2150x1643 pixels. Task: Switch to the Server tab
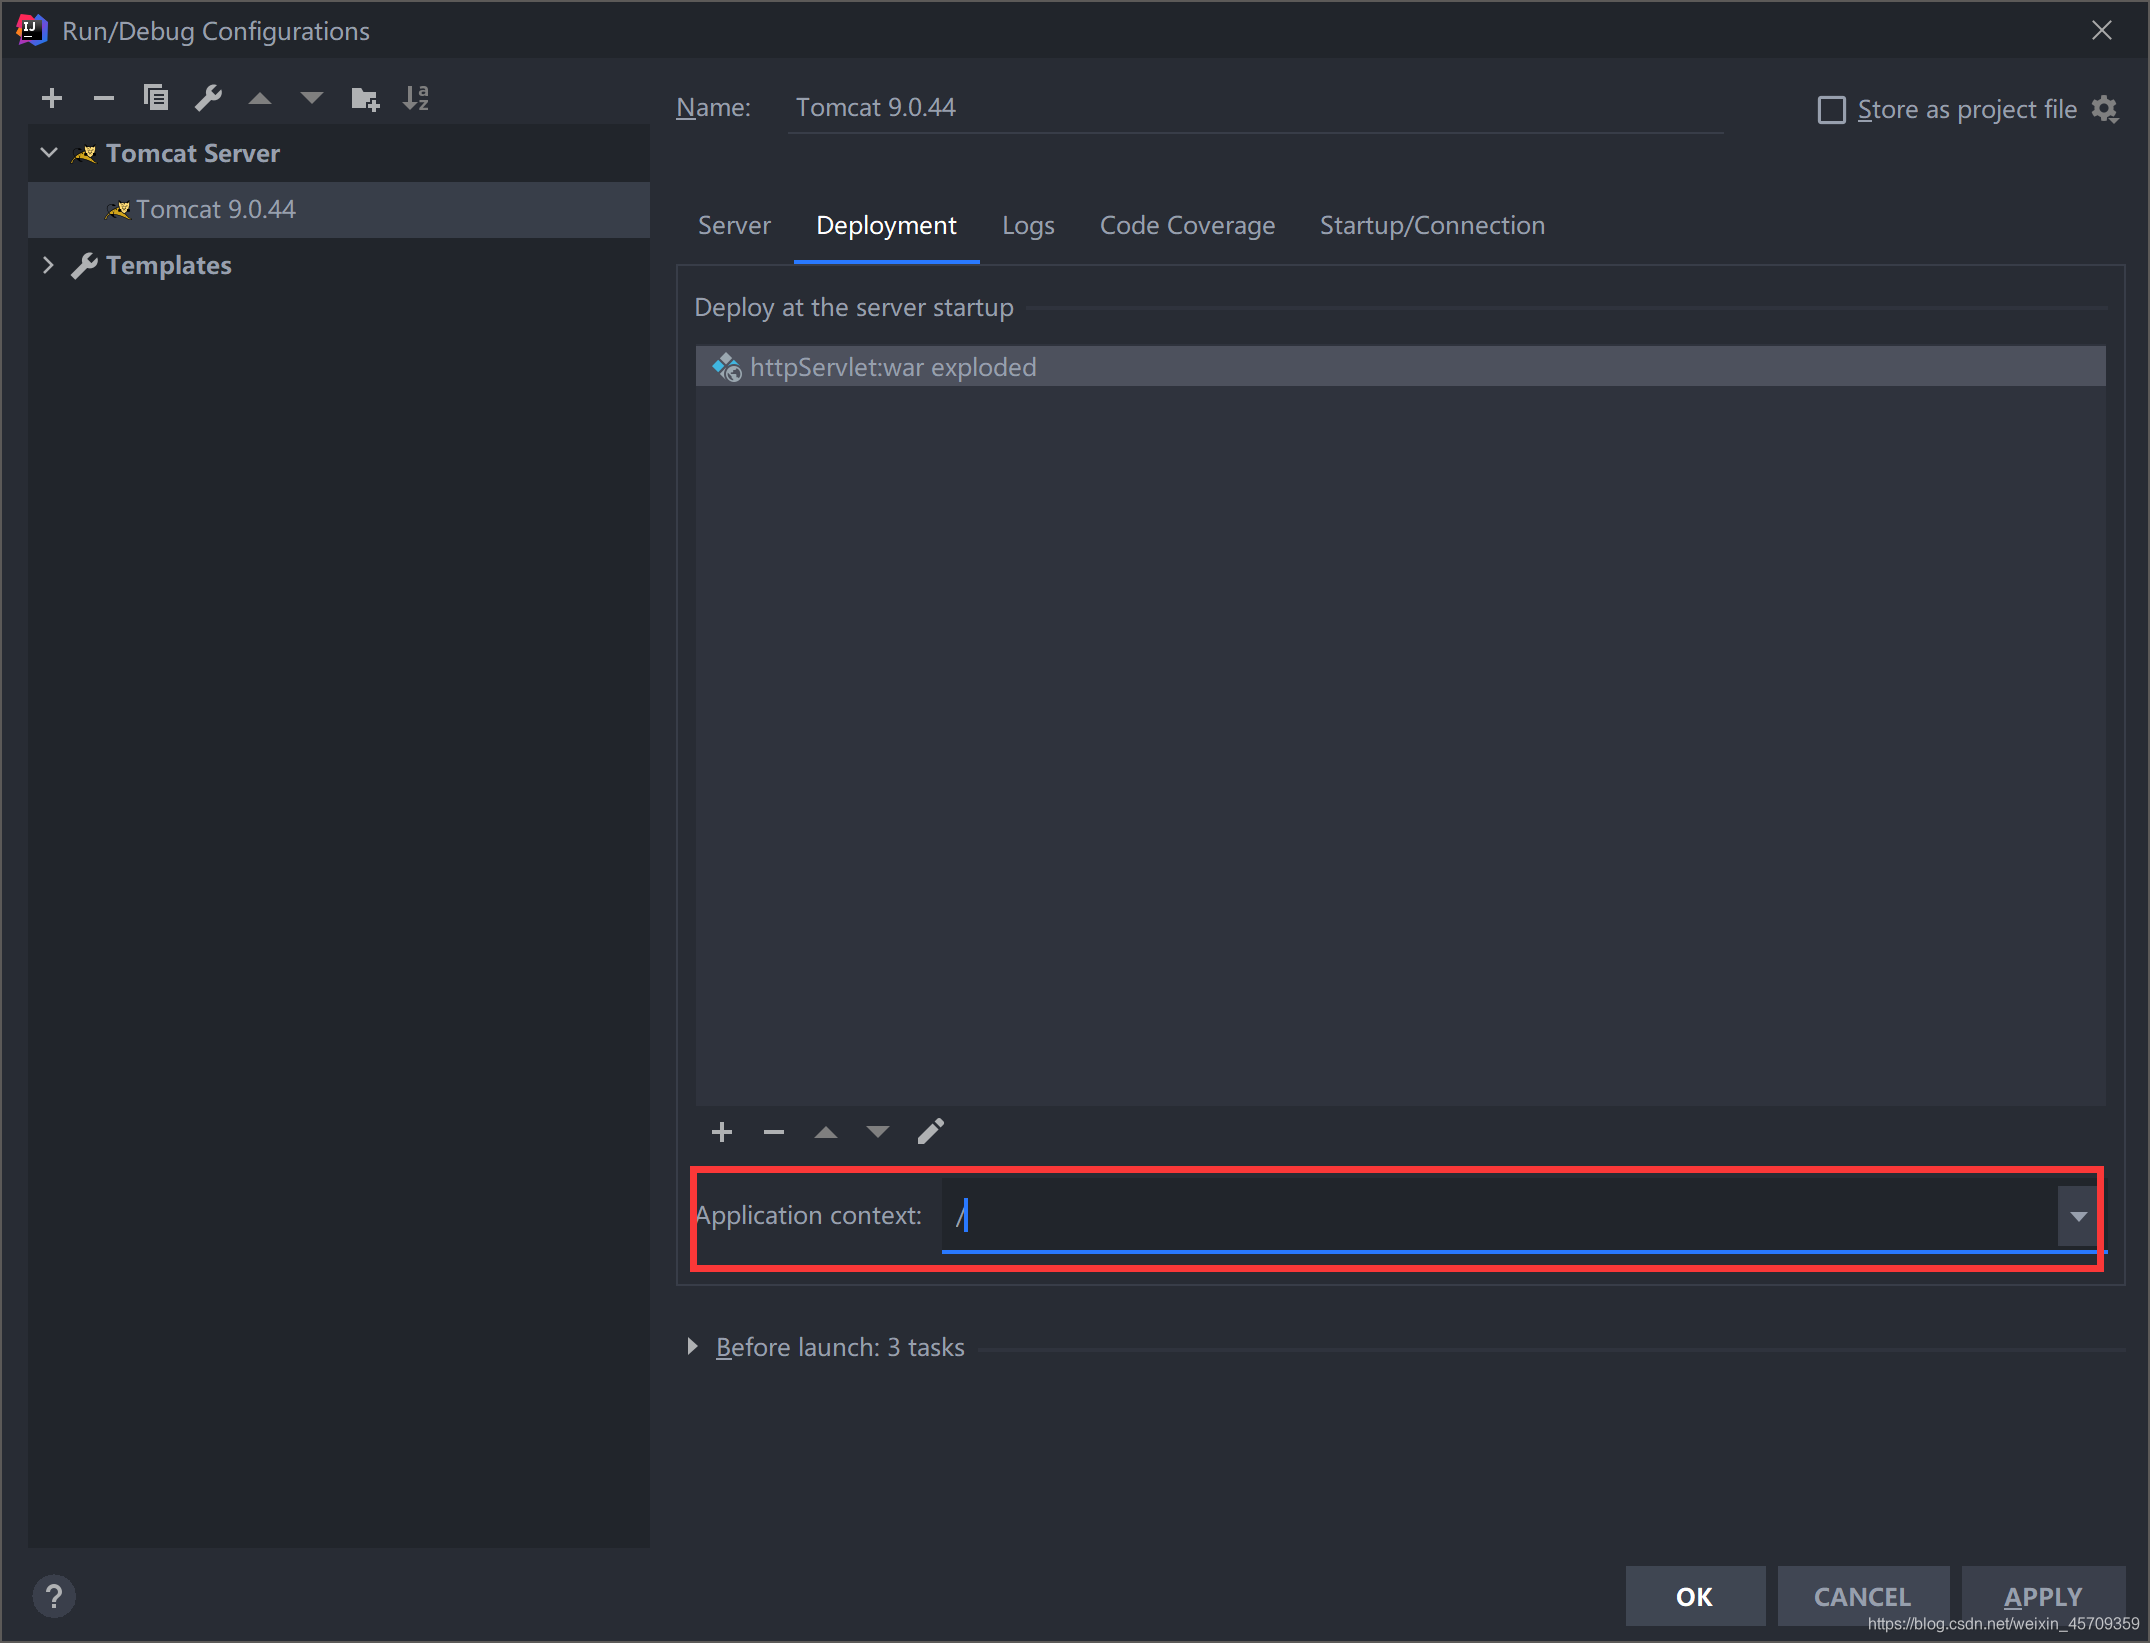tap(734, 225)
